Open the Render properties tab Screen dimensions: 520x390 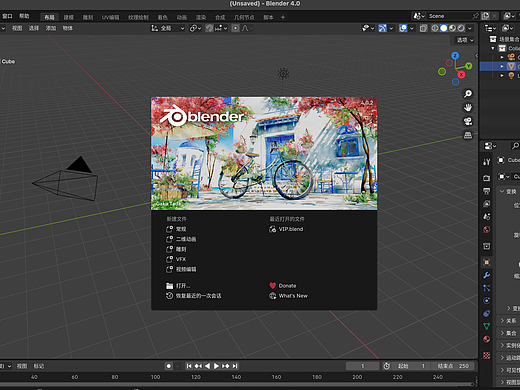click(x=487, y=178)
